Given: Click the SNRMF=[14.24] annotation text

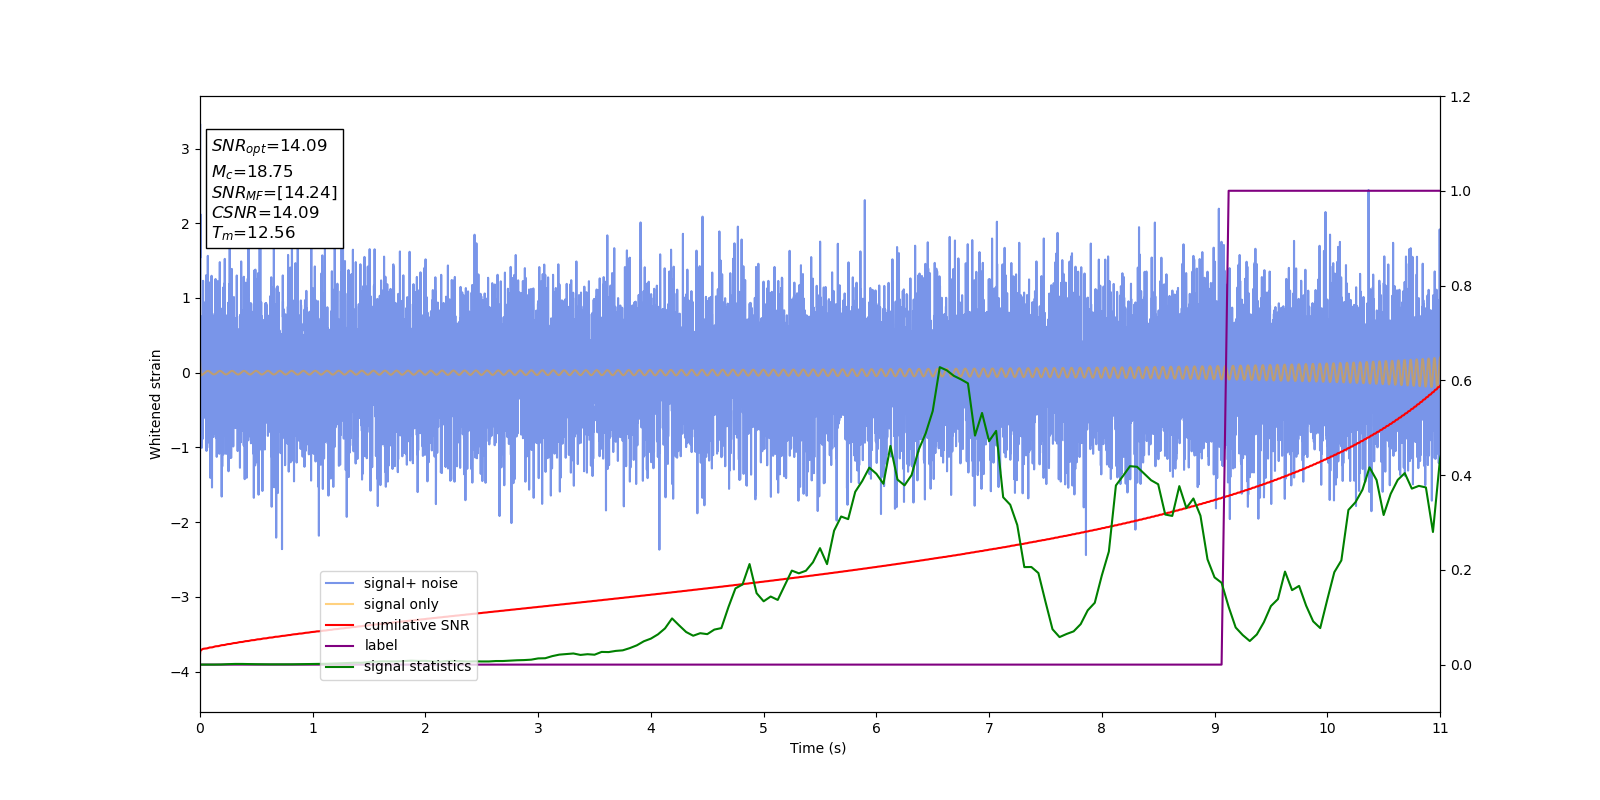Looking at the screenshot, I should 274,192.
